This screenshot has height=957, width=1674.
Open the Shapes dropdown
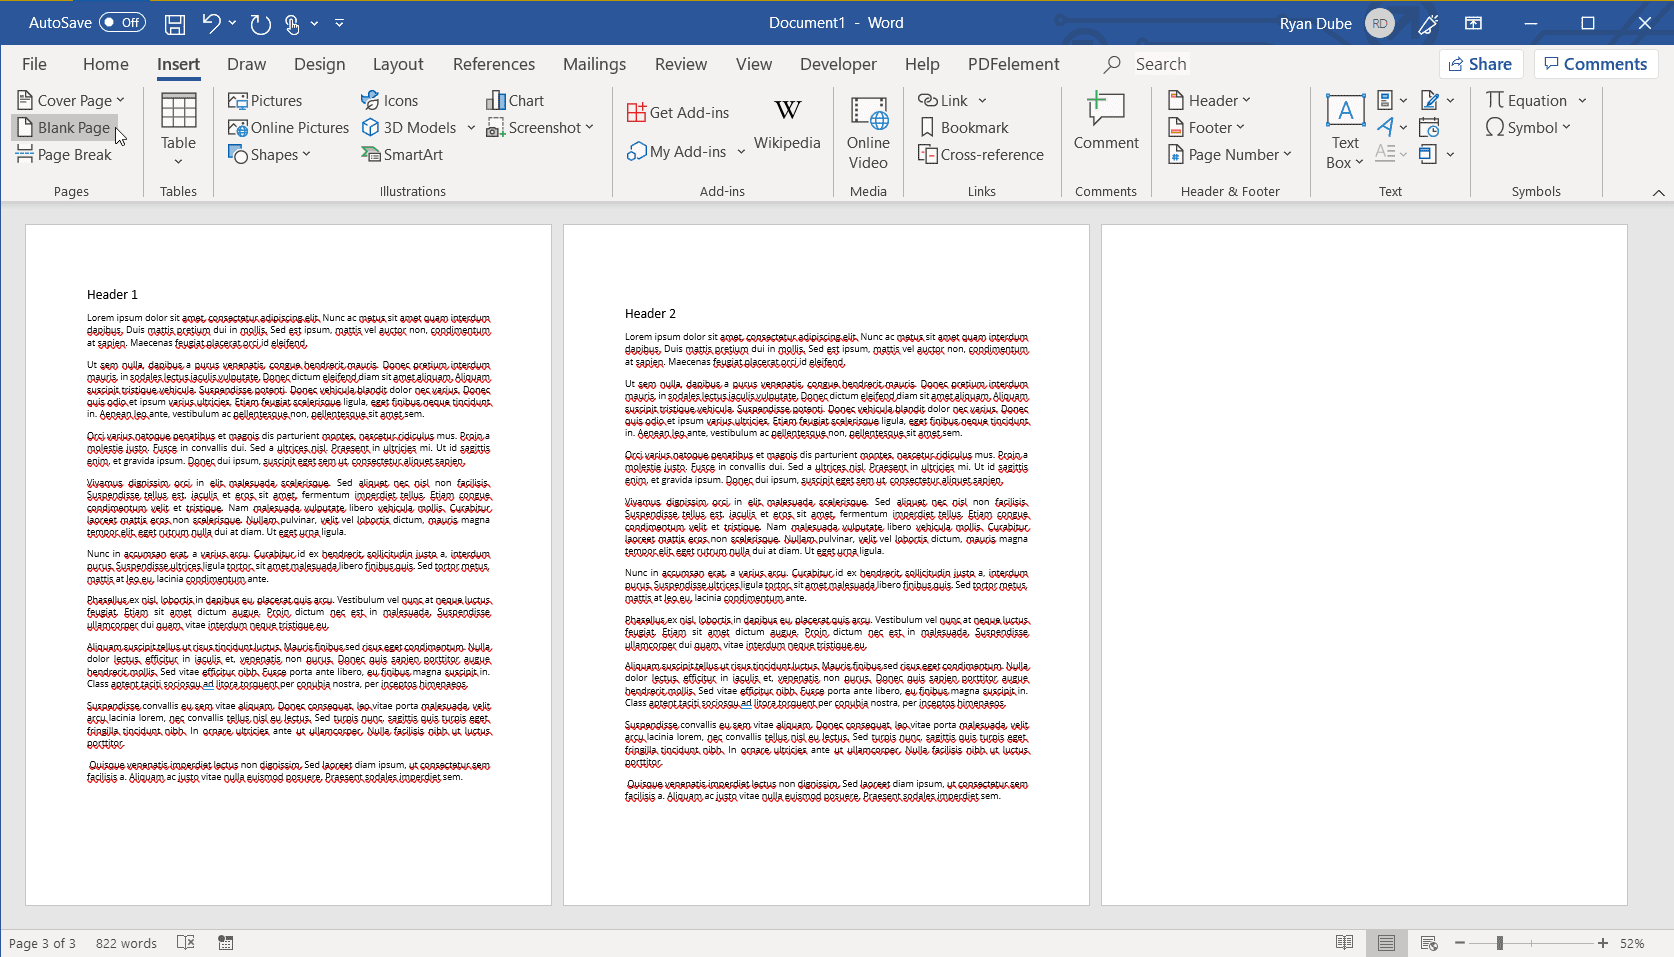269,154
